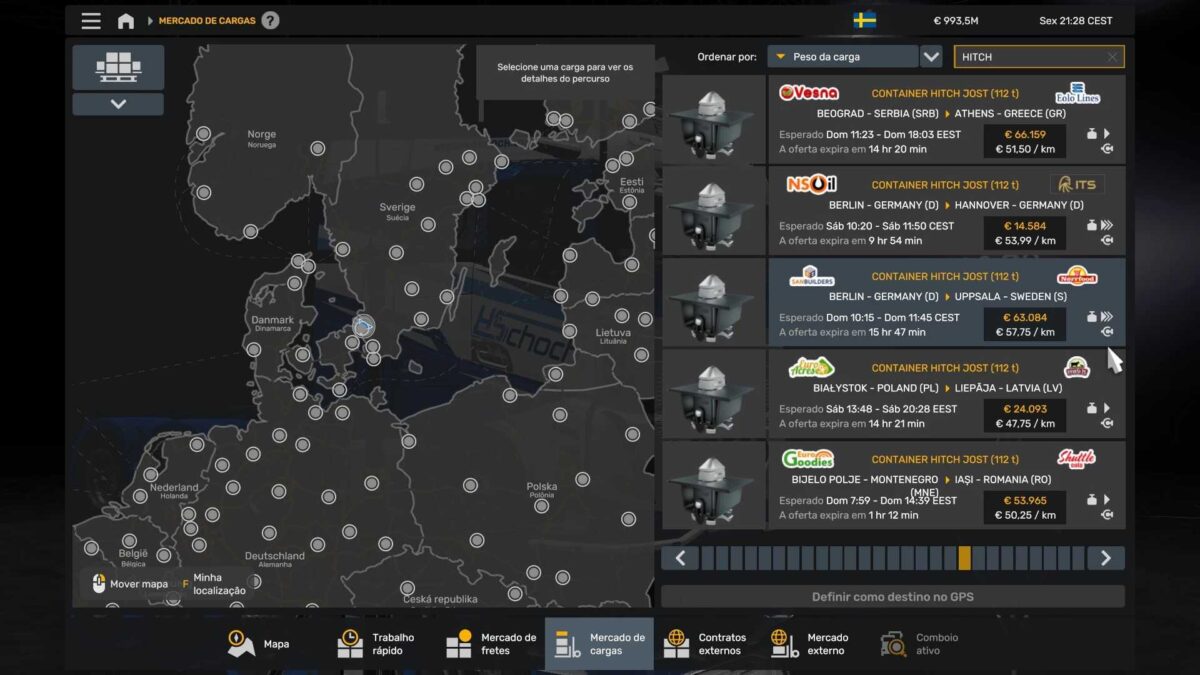1200x675 pixels.
Task: Switch to the Mapa tab
Action: [260, 644]
